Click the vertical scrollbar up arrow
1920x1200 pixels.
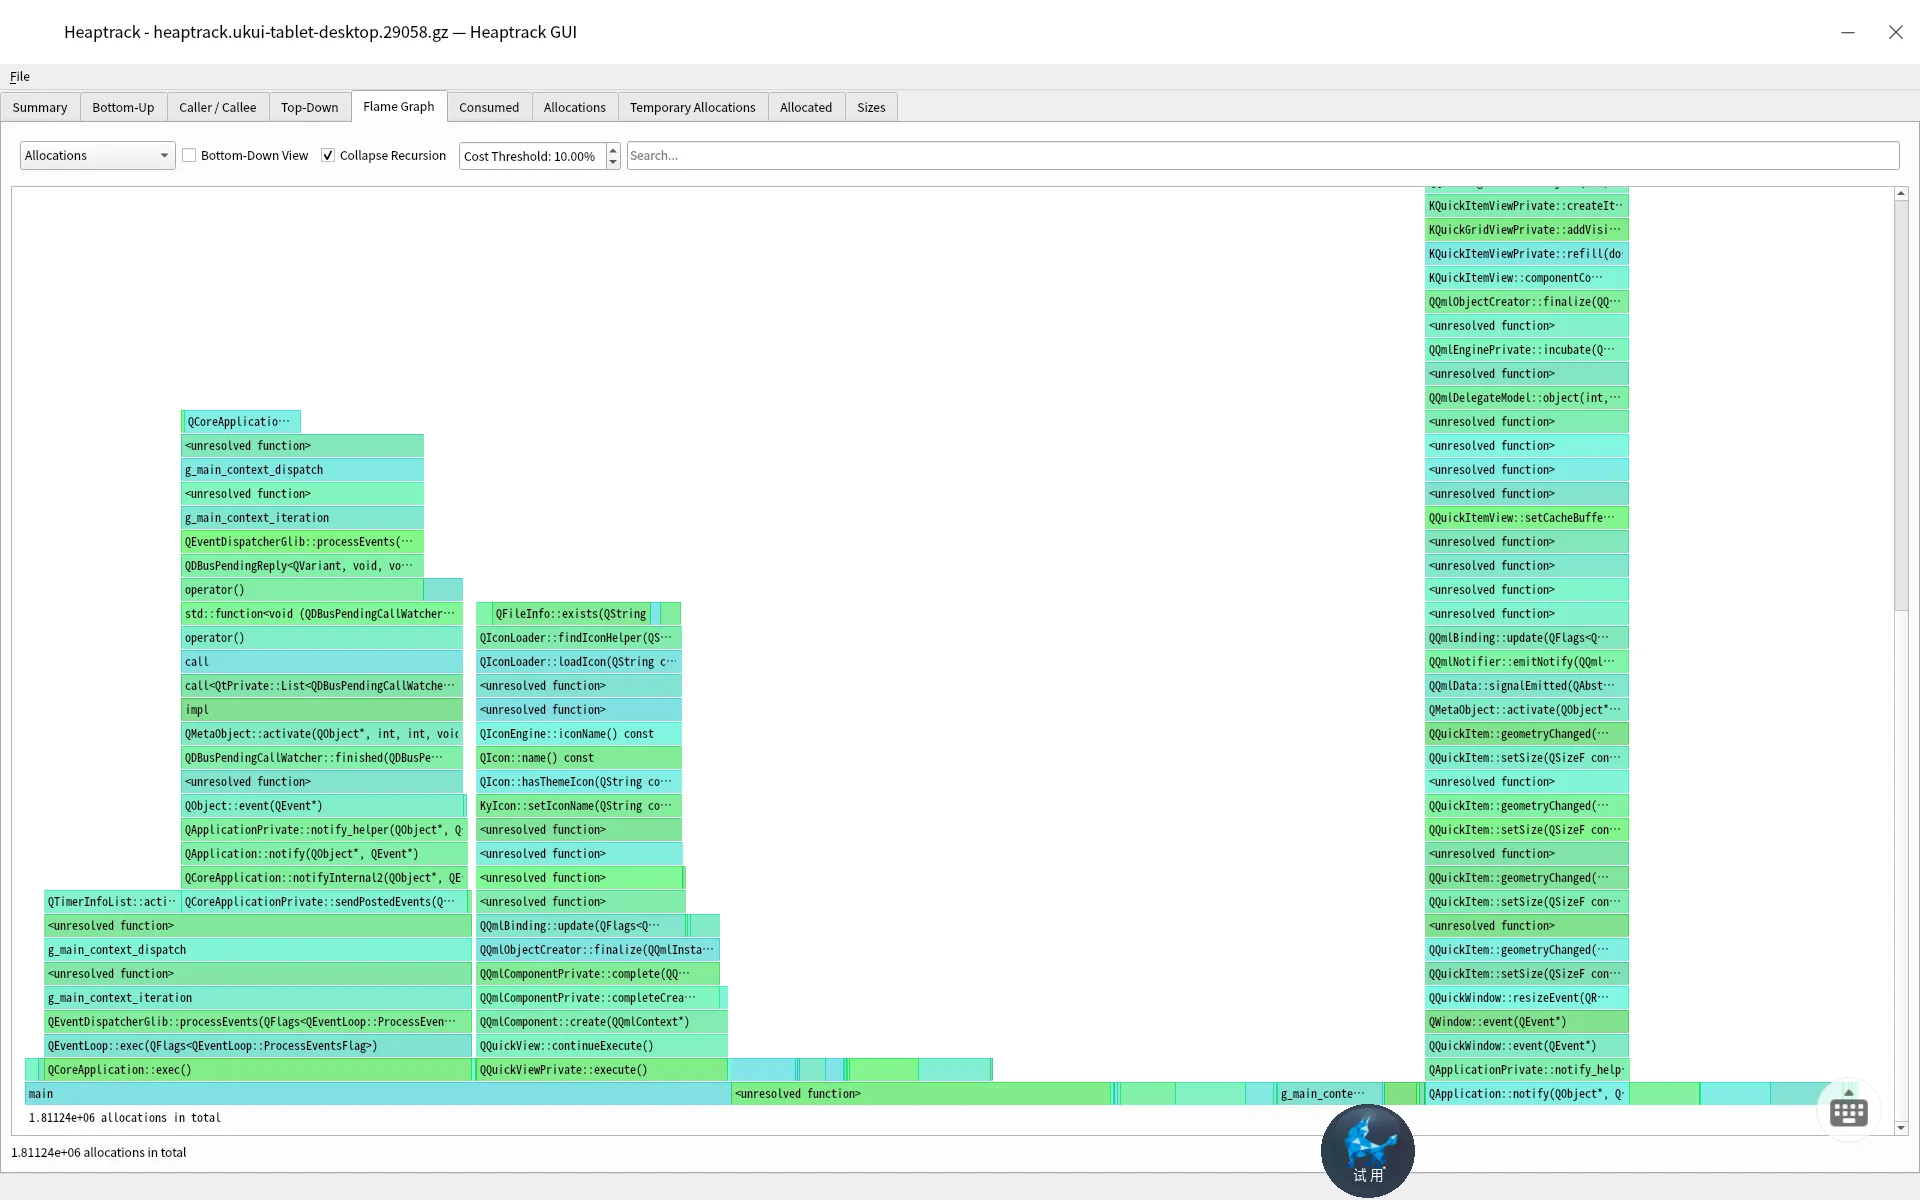coord(1901,193)
